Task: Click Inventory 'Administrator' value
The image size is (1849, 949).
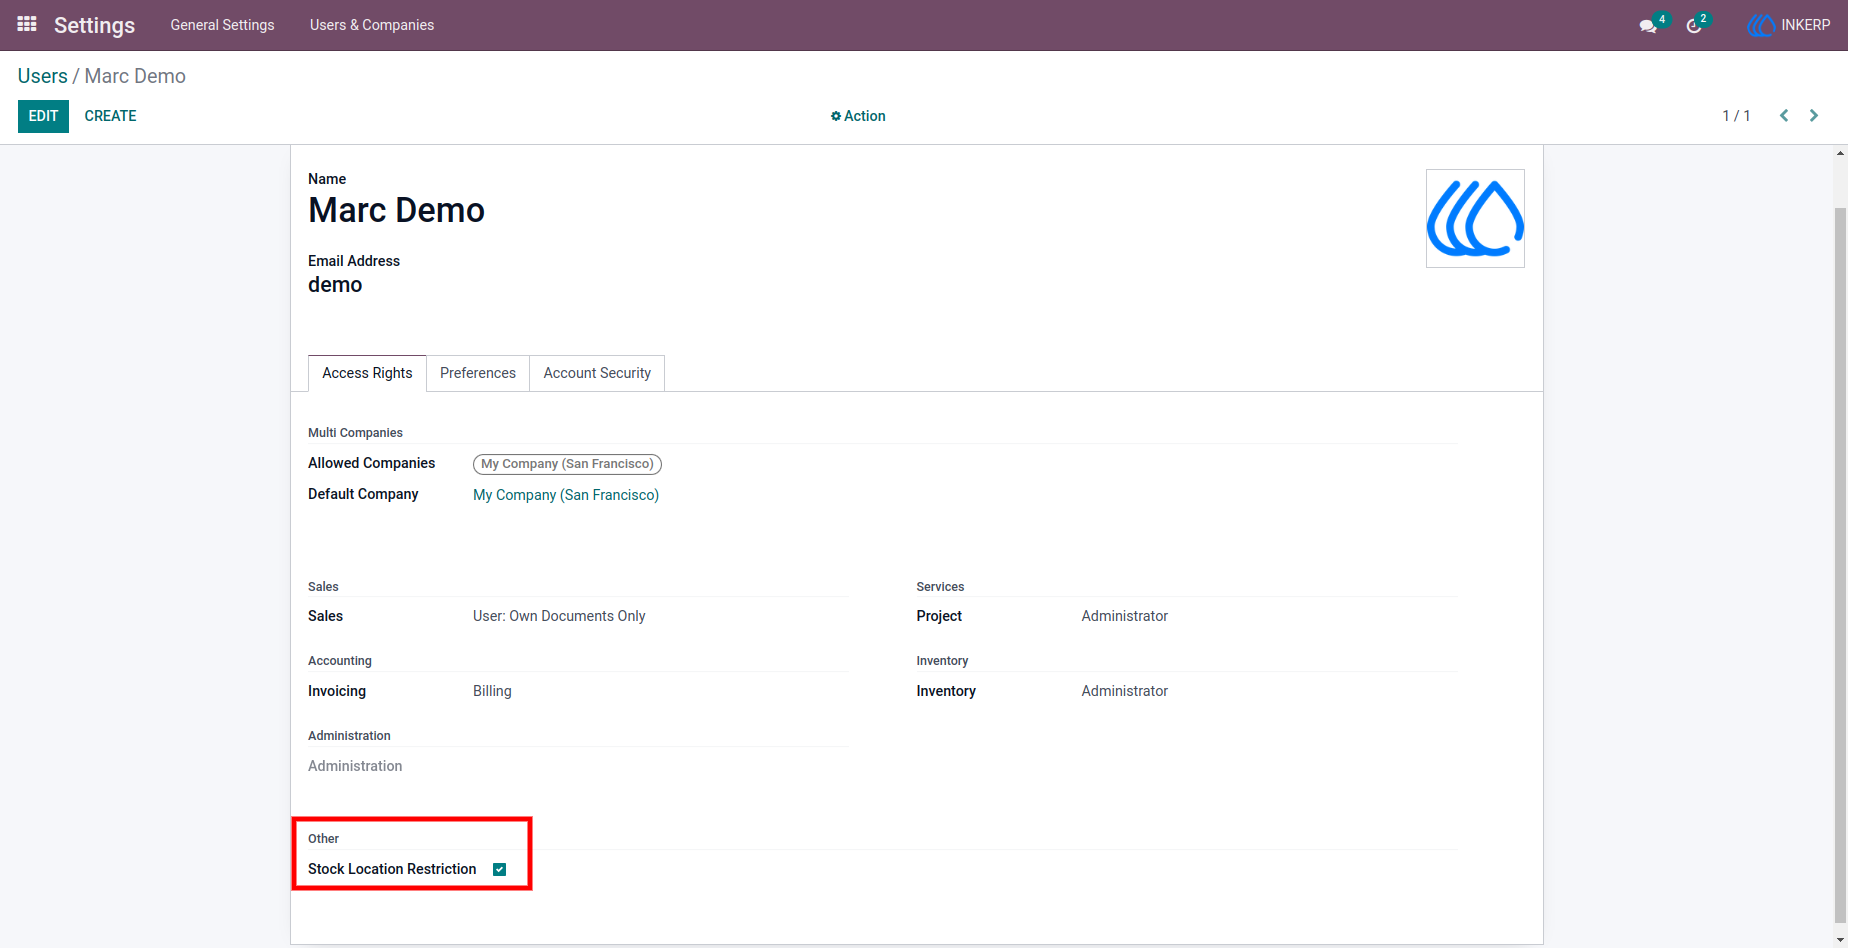Action: (1124, 691)
